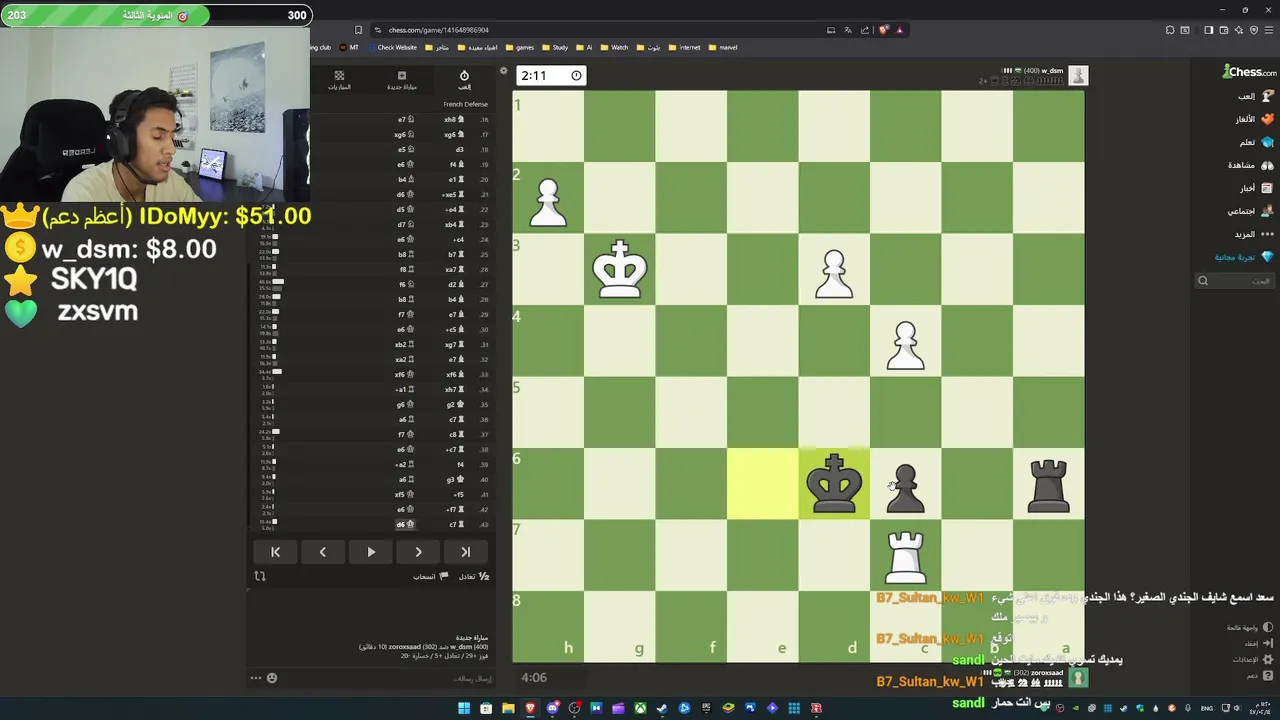Open the Social menu in the sidebar

click(x=1250, y=211)
